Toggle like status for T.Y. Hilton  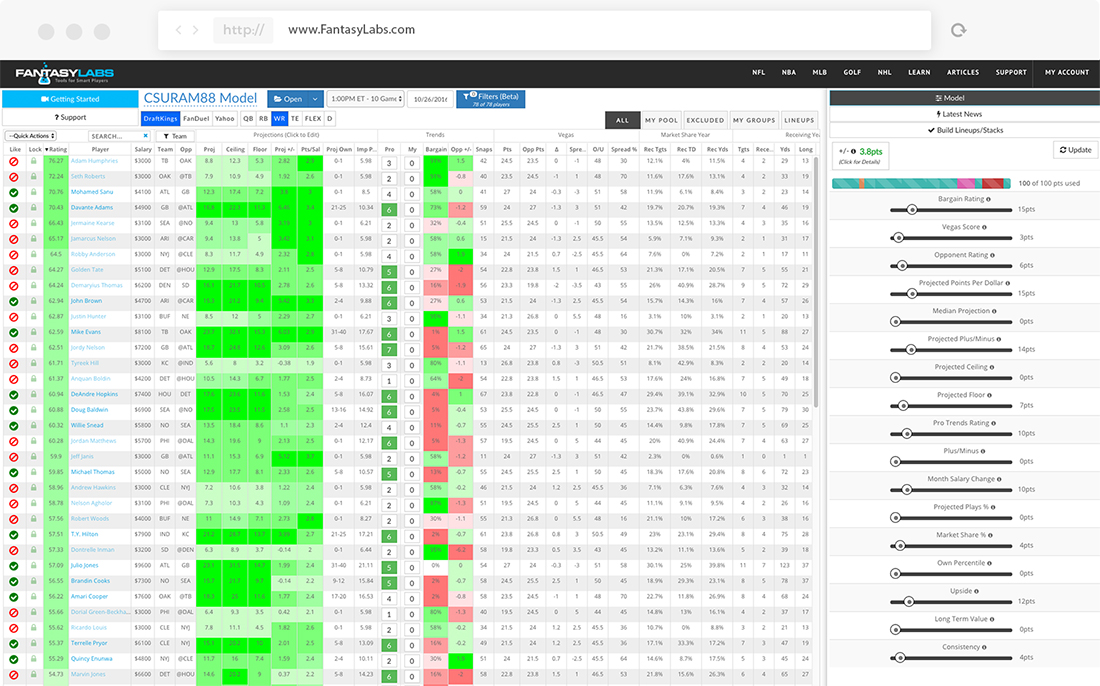coord(13,534)
